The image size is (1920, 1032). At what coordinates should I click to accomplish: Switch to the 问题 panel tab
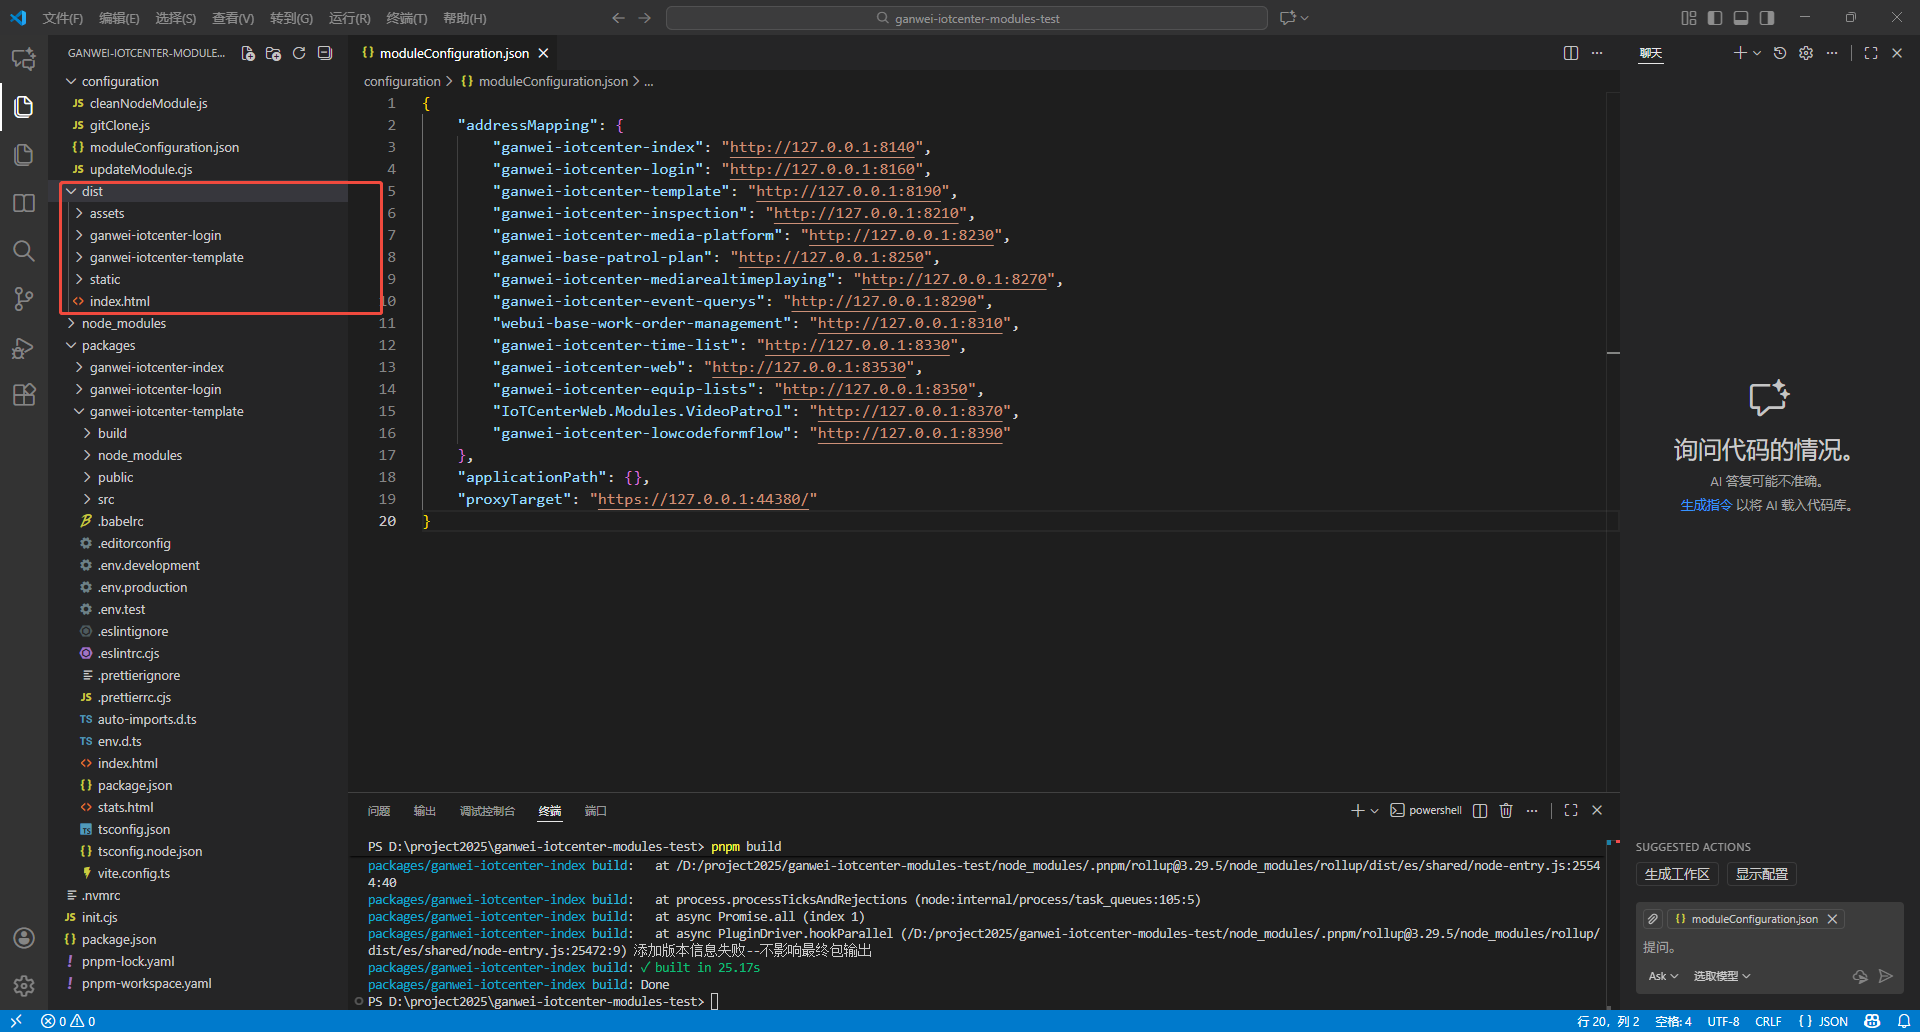[379, 811]
